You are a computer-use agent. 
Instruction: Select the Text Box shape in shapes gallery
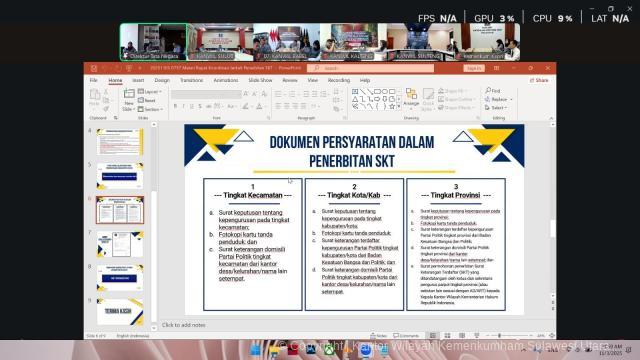click(355, 91)
